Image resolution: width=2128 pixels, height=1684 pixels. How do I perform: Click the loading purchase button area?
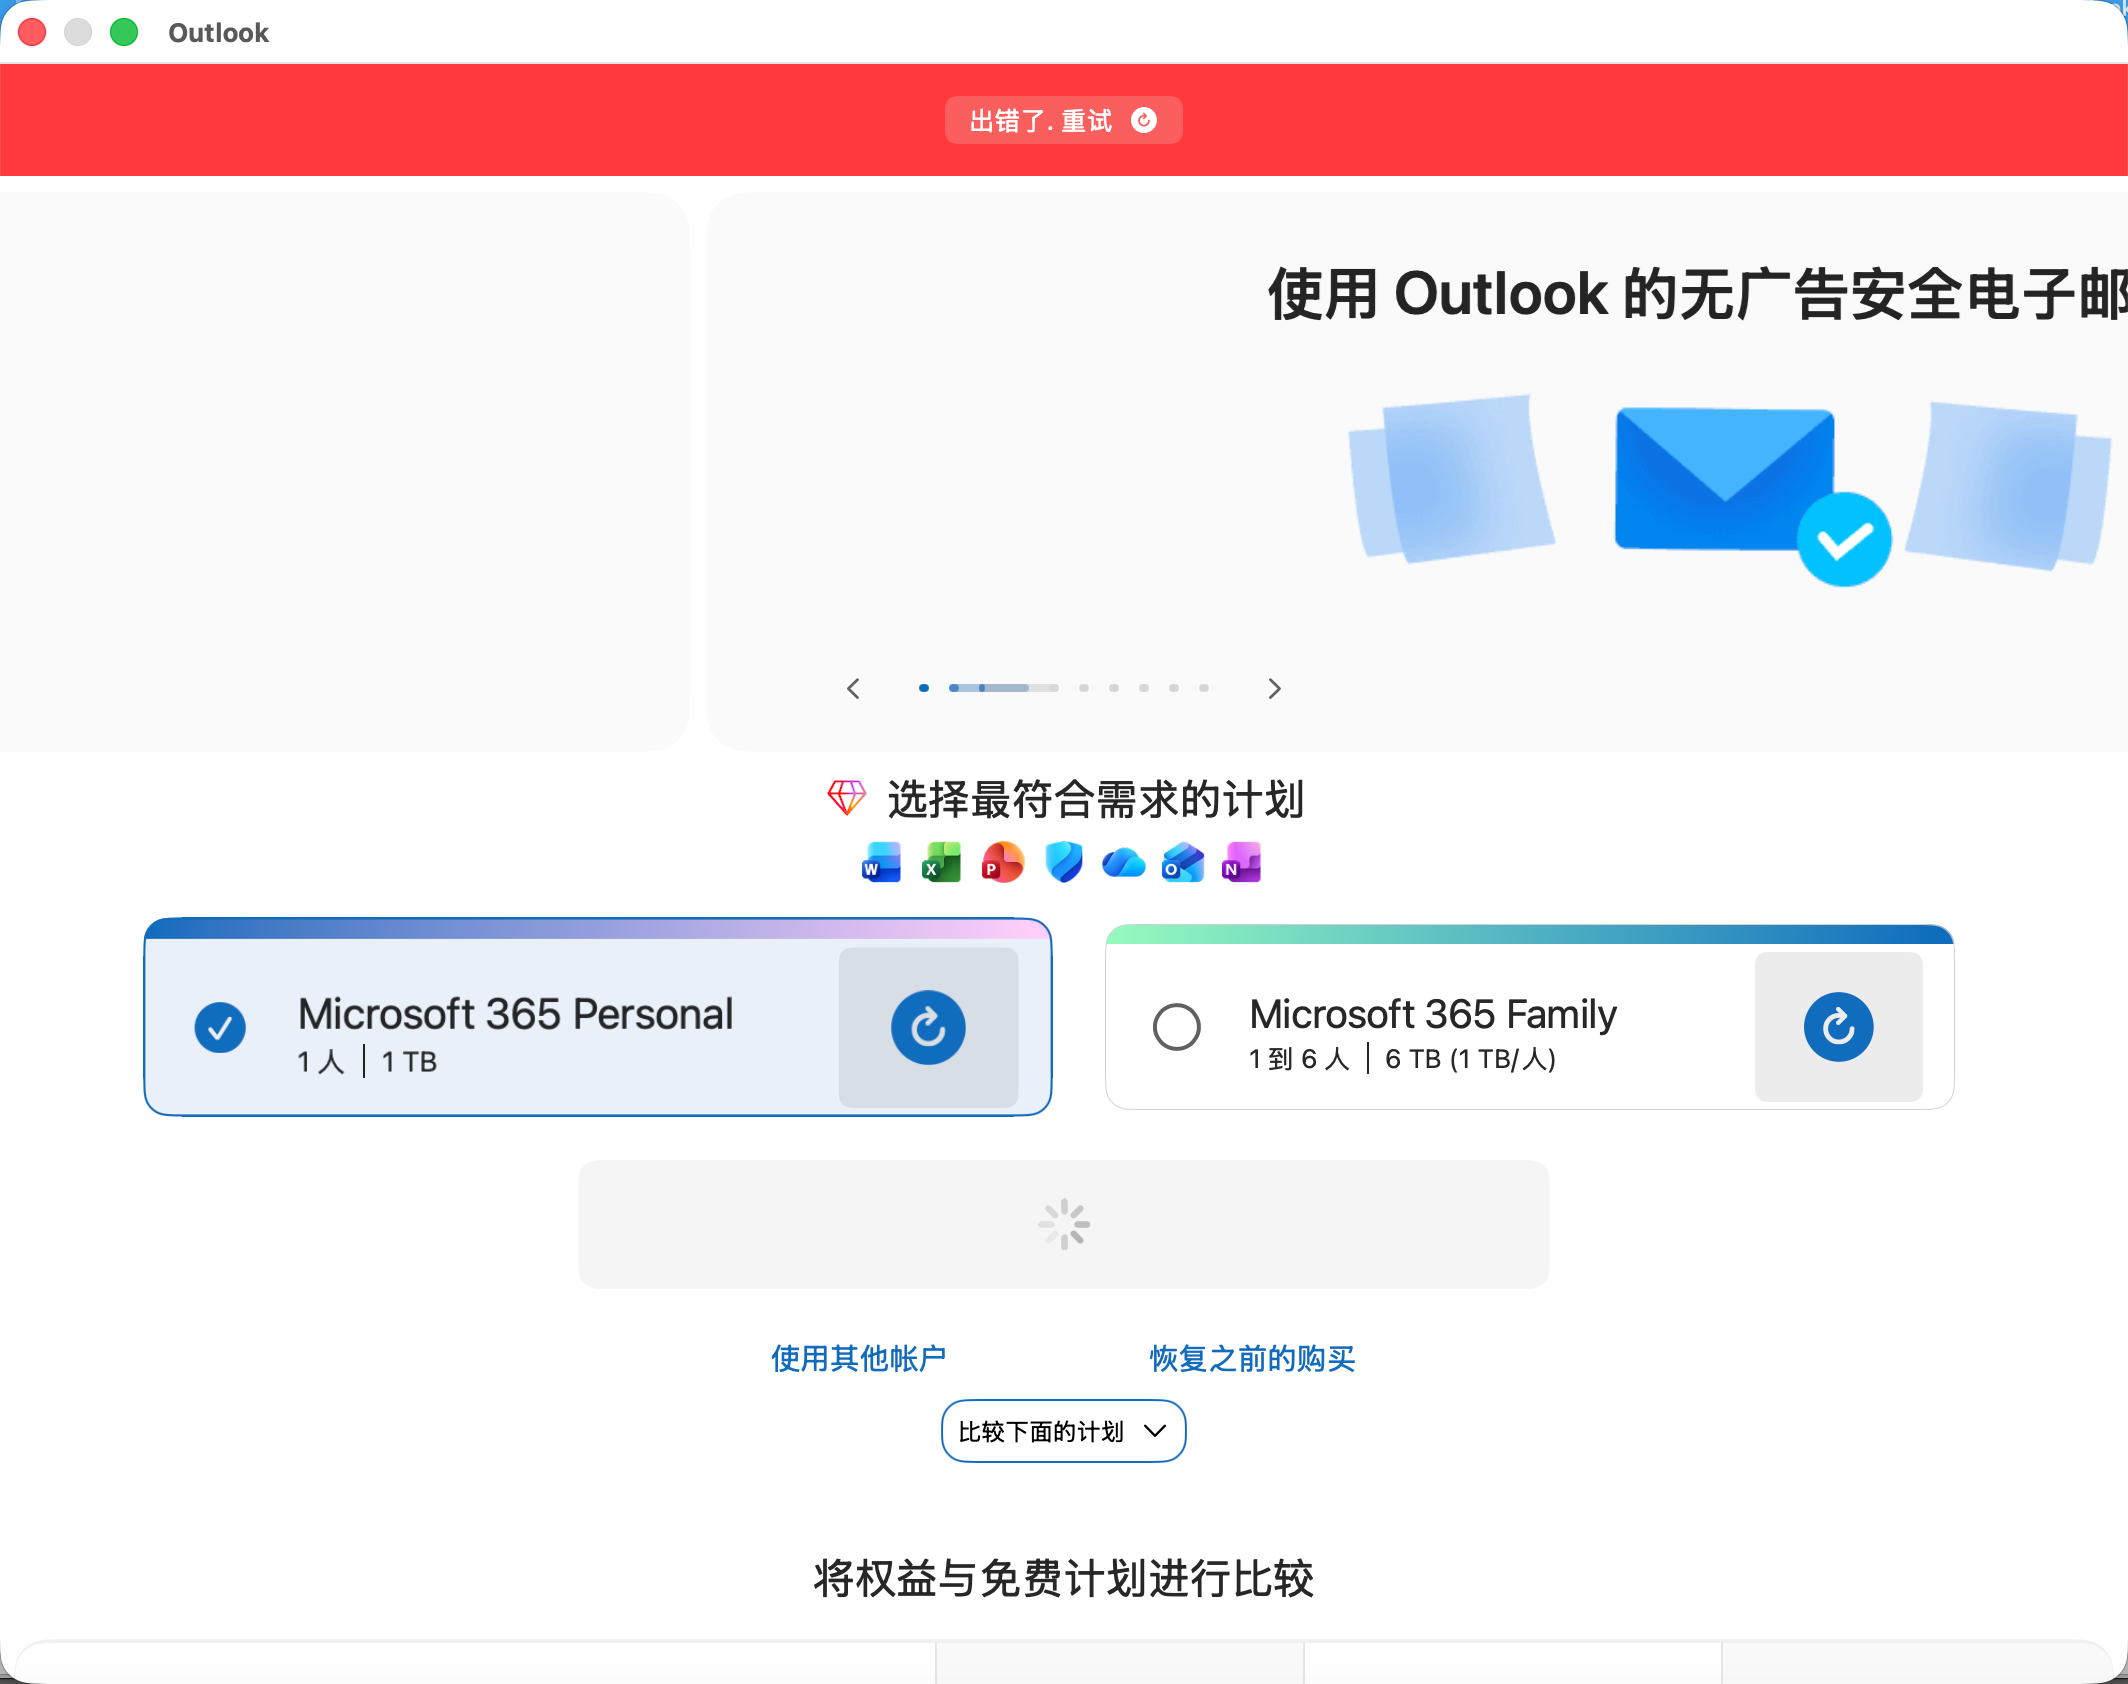coord(1063,1224)
